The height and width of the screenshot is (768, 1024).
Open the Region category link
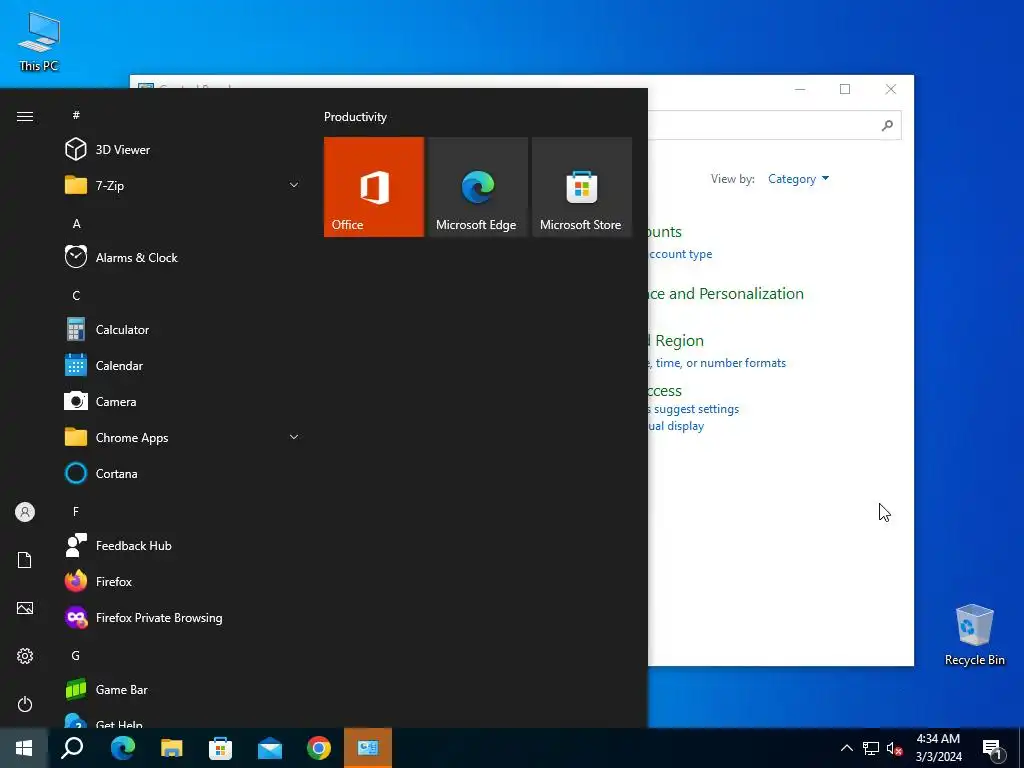point(676,341)
